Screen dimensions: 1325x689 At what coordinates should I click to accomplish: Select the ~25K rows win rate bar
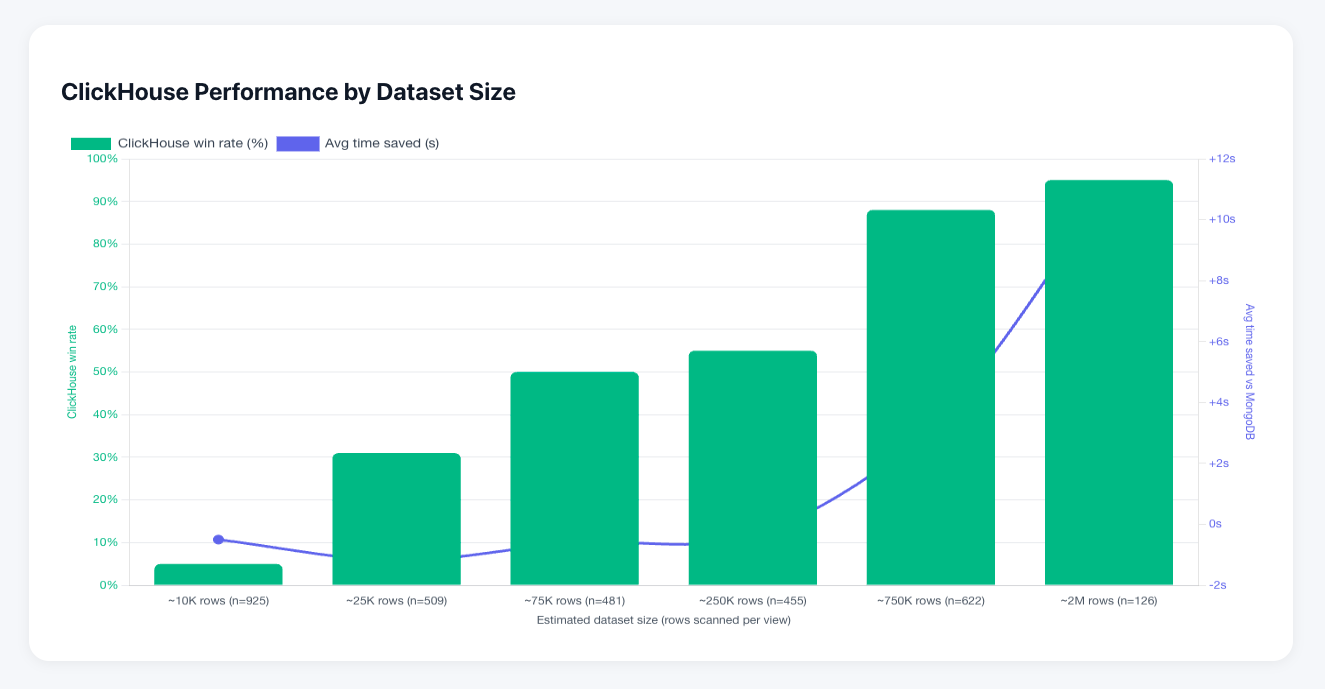tap(396, 519)
